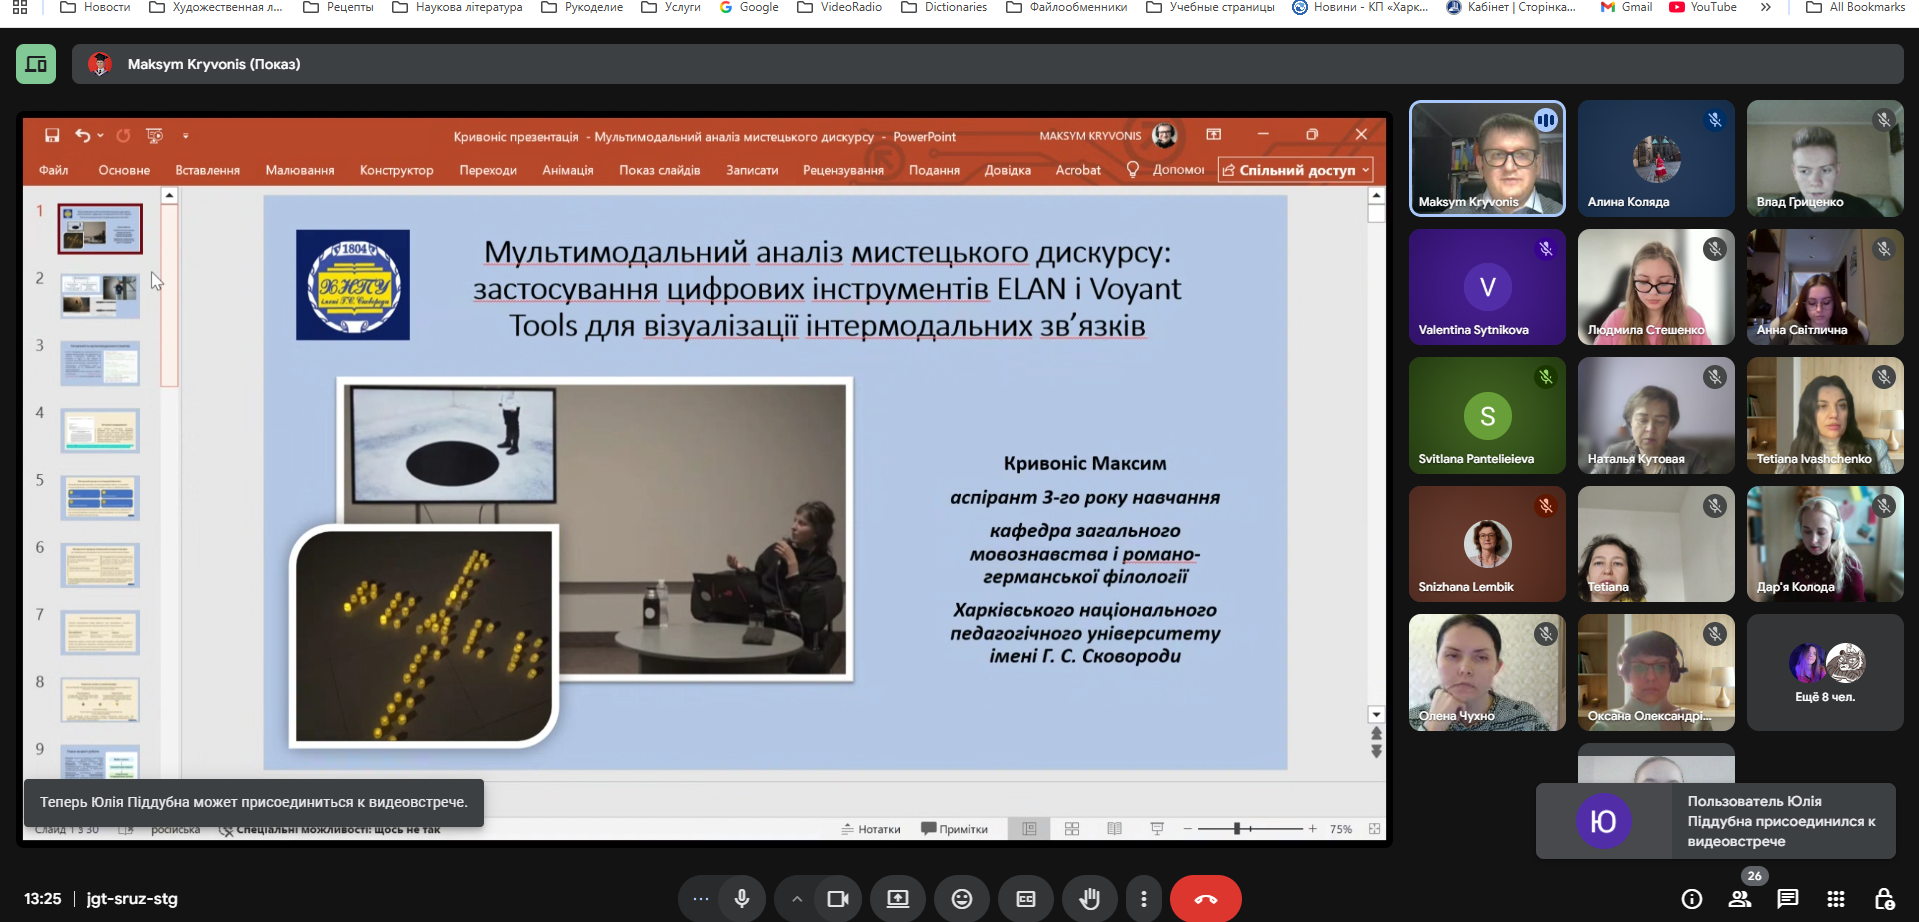Open the chat with everyone panel
This screenshot has height=922, width=1919.
(1787, 899)
